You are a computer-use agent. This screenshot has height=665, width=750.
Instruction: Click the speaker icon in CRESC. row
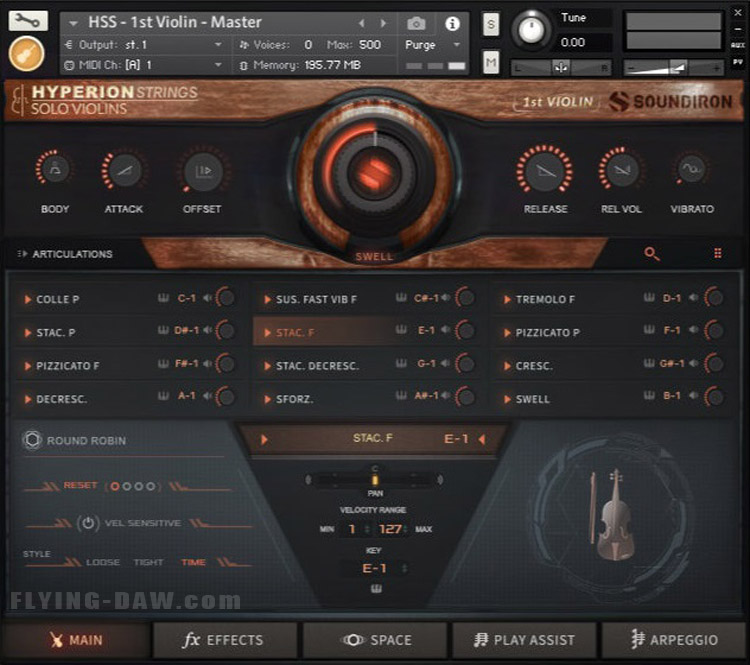693,364
